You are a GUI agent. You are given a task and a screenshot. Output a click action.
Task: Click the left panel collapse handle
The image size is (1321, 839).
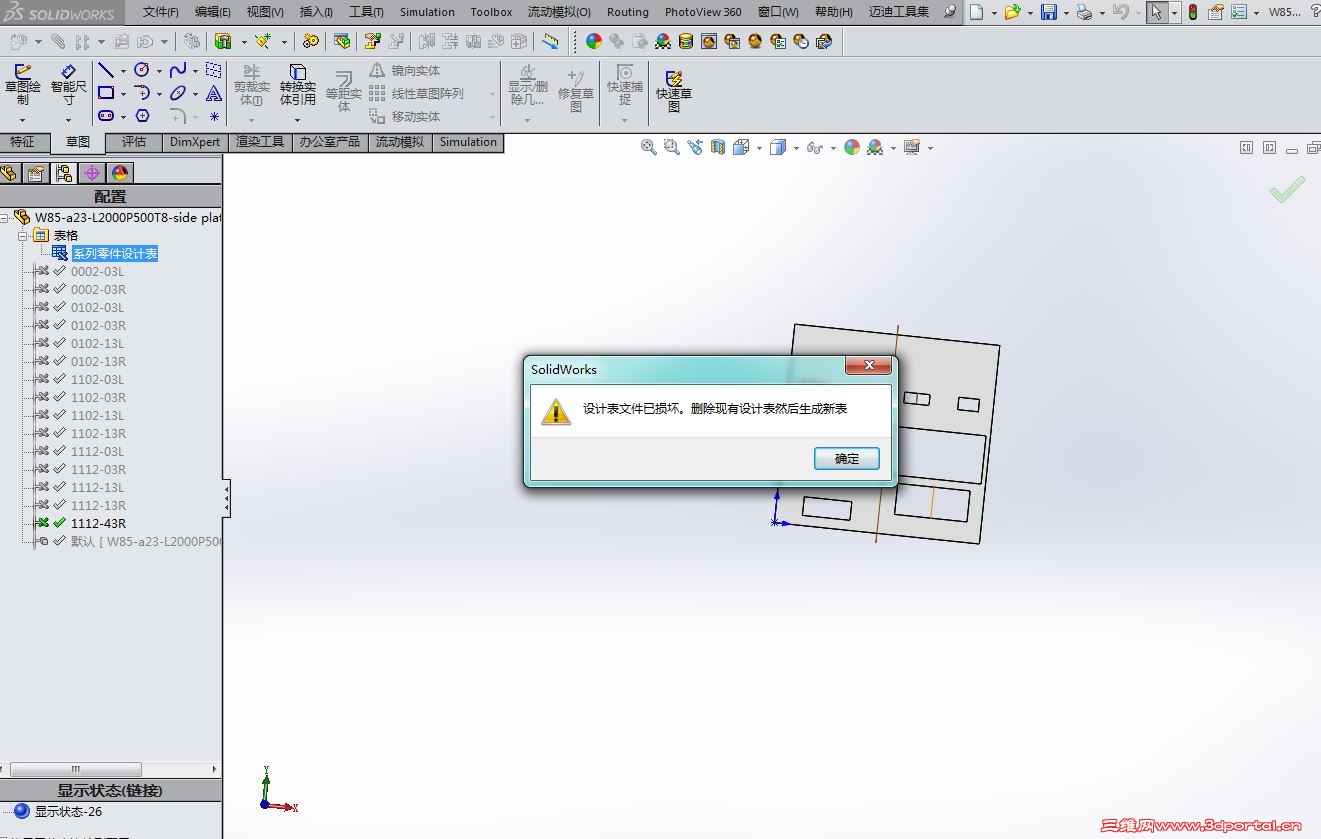(226, 497)
